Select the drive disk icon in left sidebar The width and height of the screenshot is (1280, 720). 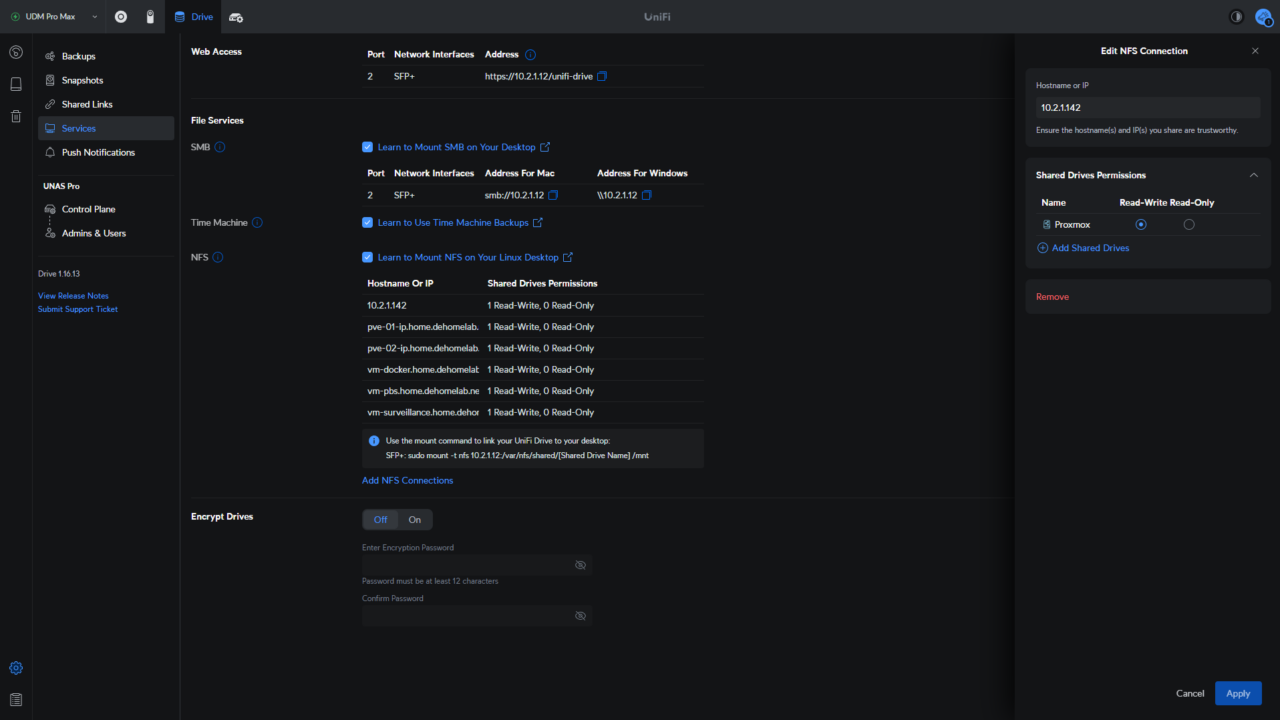(15, 84)
